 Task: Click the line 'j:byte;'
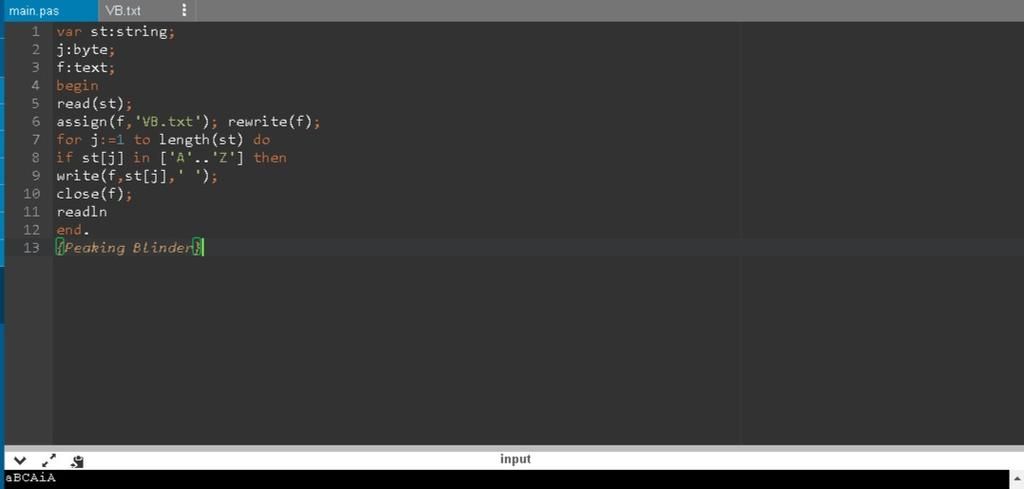click(x=86, y=50)
